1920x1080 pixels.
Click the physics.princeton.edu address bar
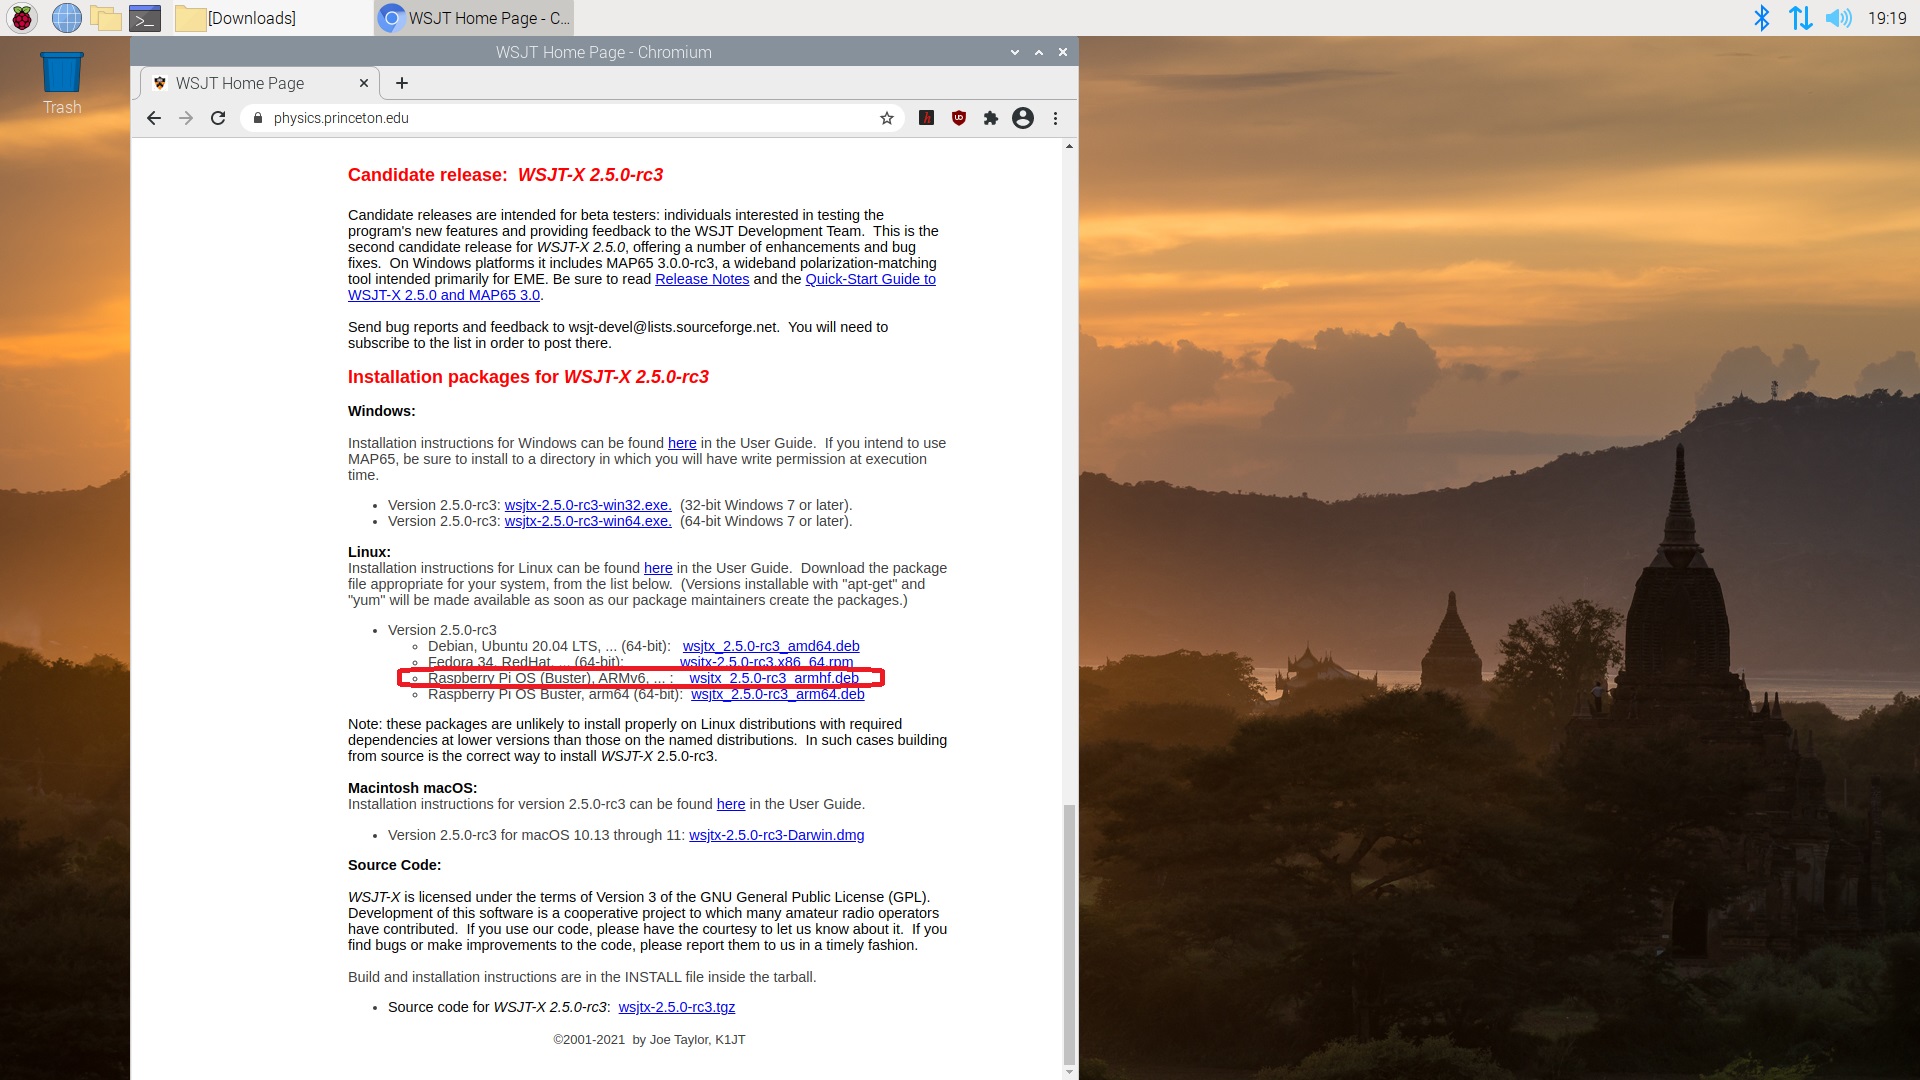(x=560, y=118)
